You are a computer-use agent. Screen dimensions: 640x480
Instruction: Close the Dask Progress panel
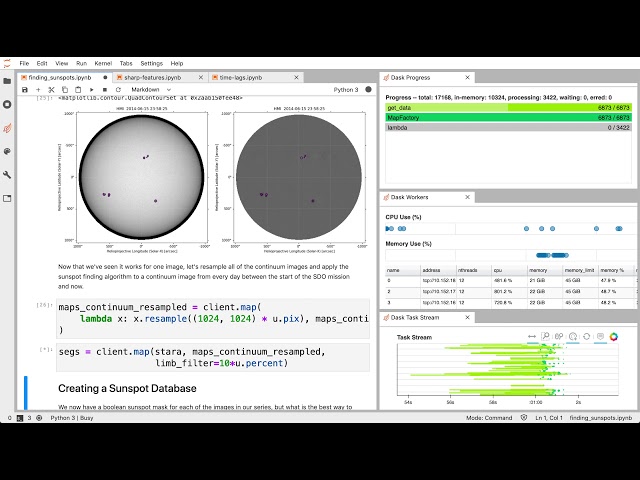[467, 78]
